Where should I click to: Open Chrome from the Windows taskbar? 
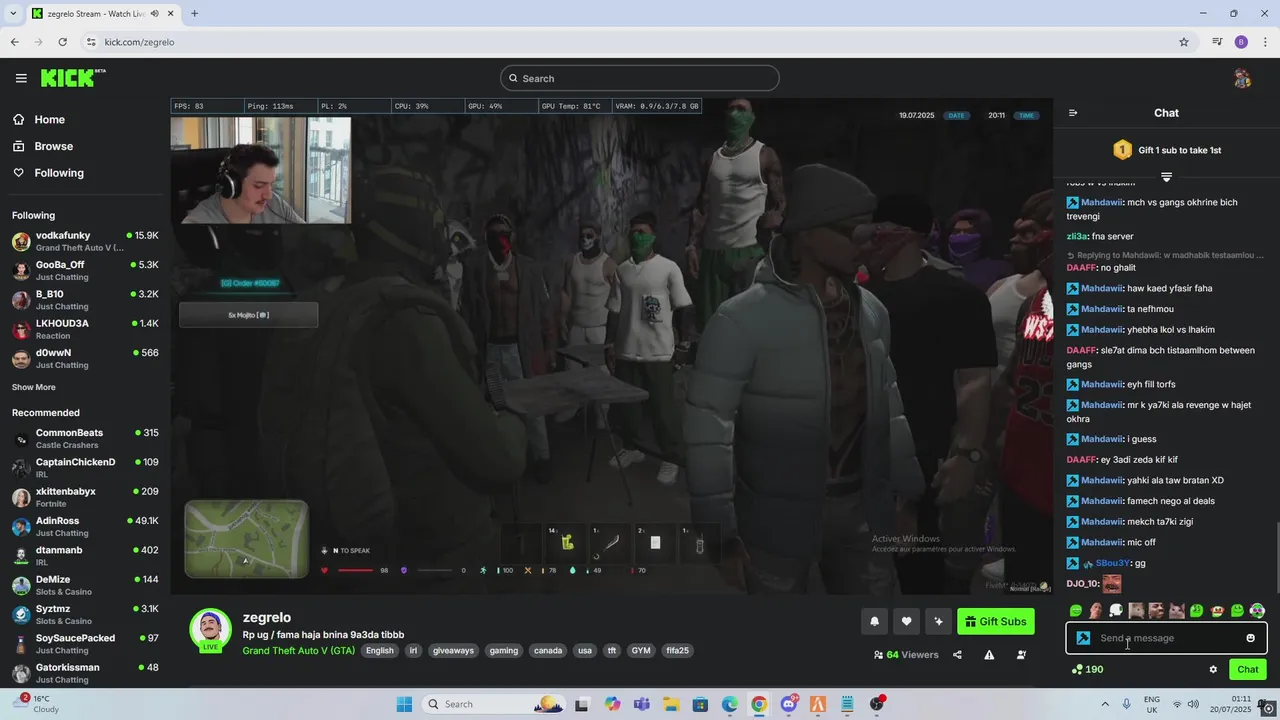tap(759, 704)
